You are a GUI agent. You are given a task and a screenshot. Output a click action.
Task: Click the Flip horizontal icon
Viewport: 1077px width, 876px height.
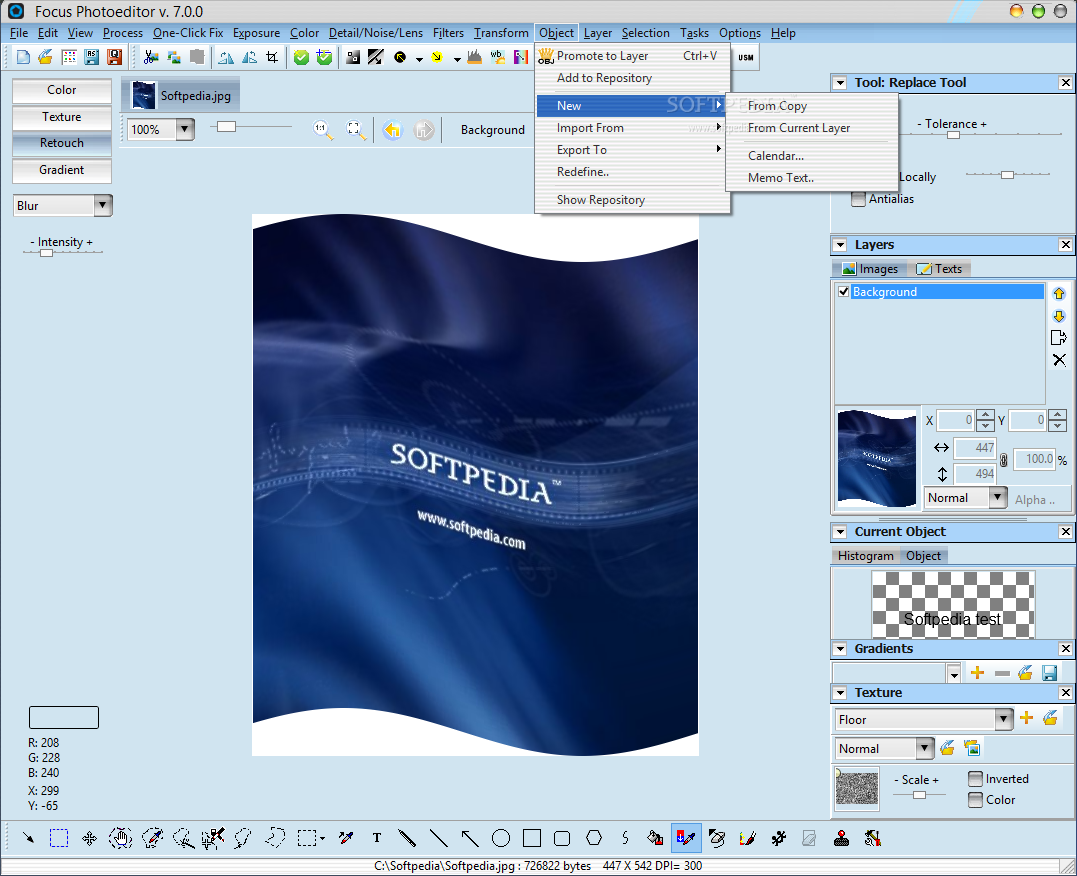(x=225, y=57)
